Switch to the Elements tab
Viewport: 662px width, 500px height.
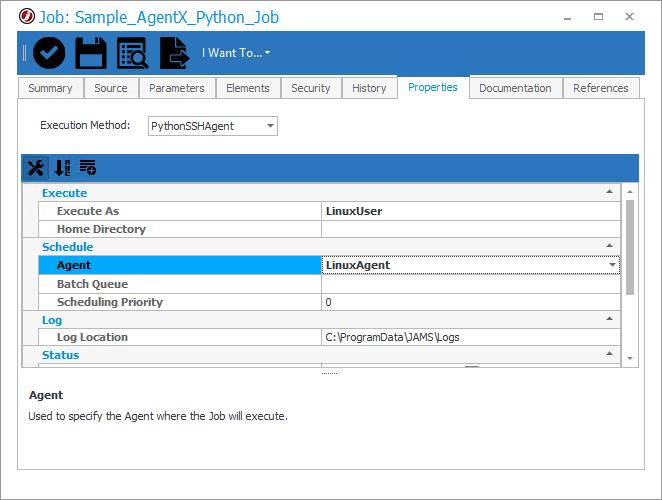(x=248, y=88)
